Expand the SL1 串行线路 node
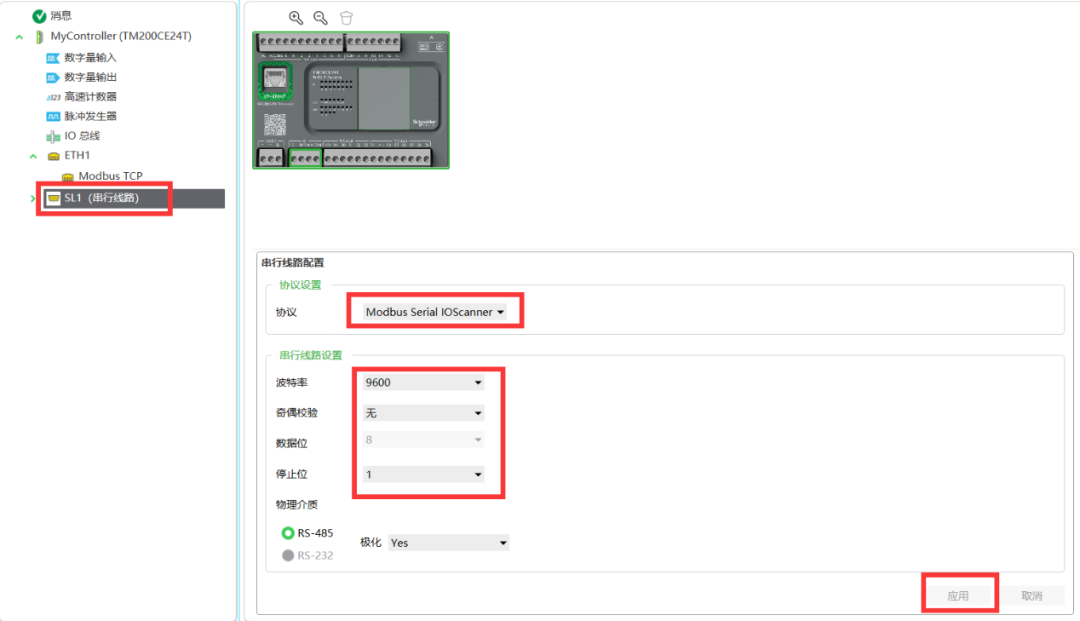Image resolution: width=1080 pixels, height=621 pixels. 32,199
